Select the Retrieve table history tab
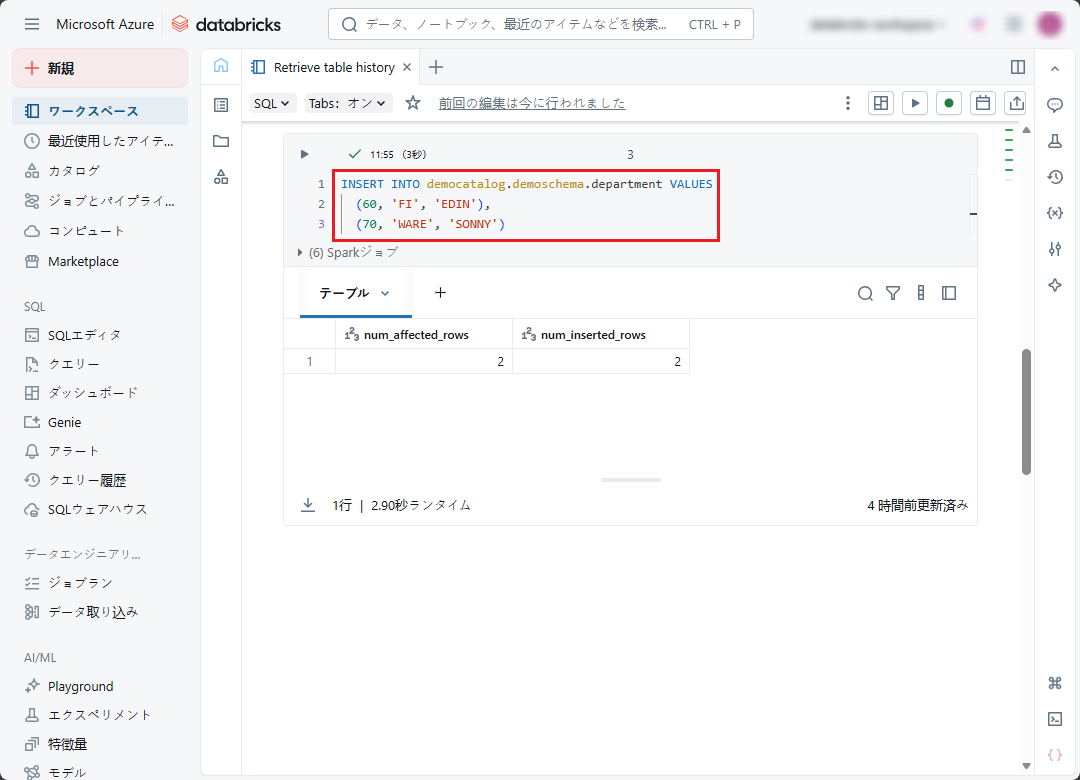The image size is (1080, 780). coord(334,67)
